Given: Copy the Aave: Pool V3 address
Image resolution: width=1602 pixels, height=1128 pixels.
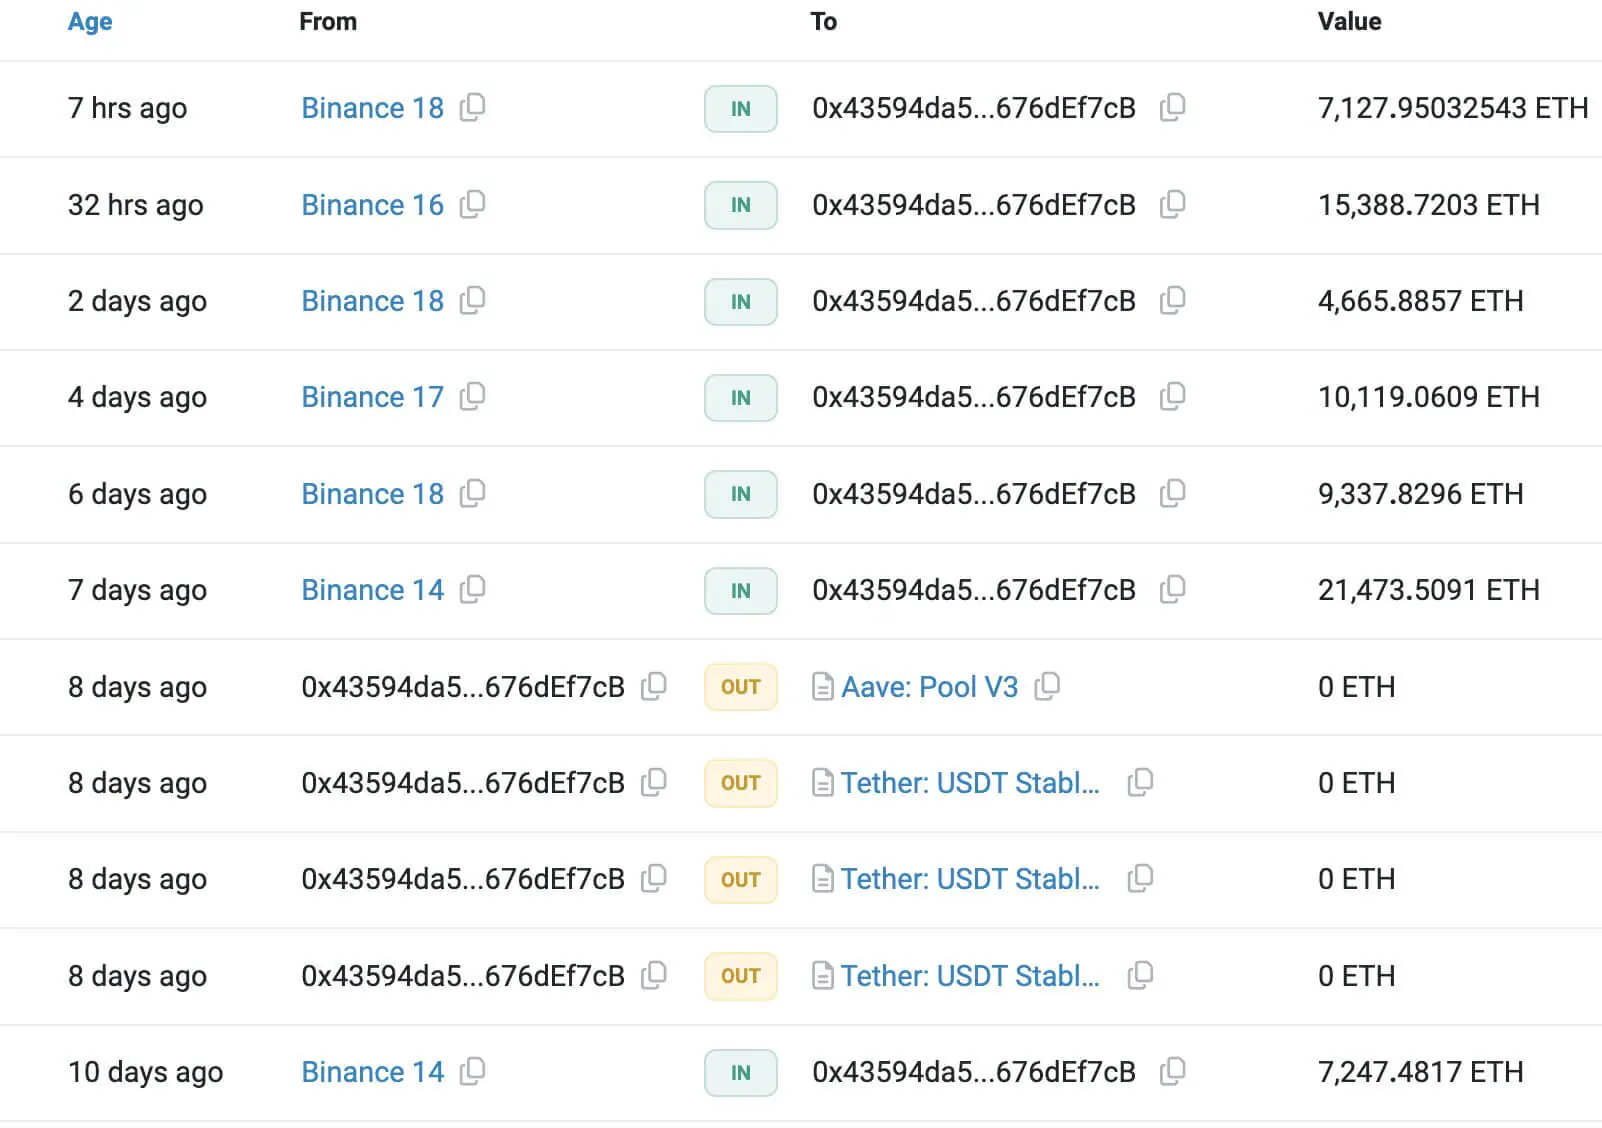Looking at the screenshot, I should pyautogui.click(x=1047, y=687).
